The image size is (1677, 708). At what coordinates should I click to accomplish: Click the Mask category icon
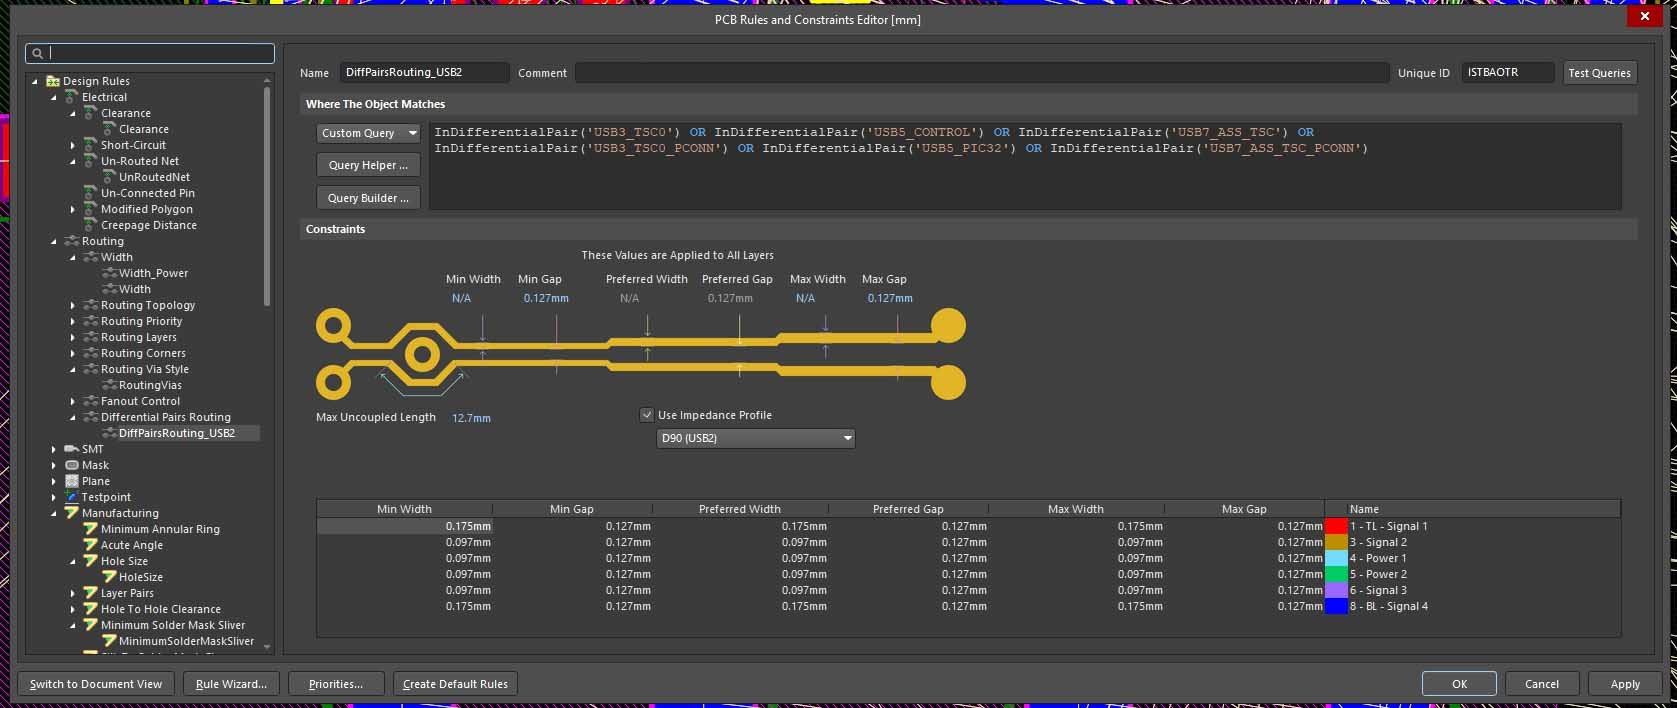click(x=71, y=465)
